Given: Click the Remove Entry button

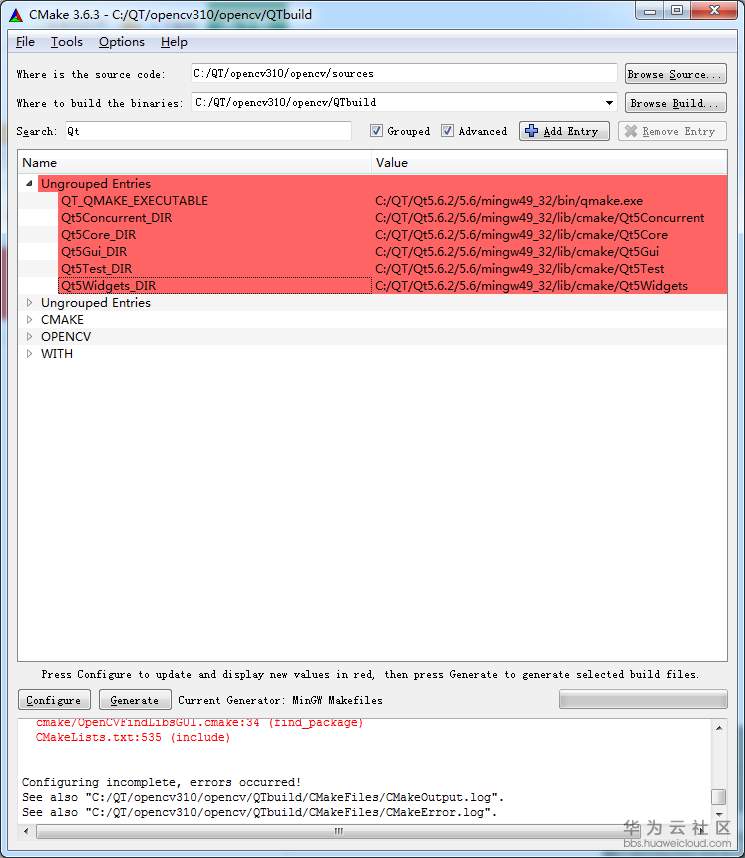Looking at the screenshot, I should tap(672, 131).
